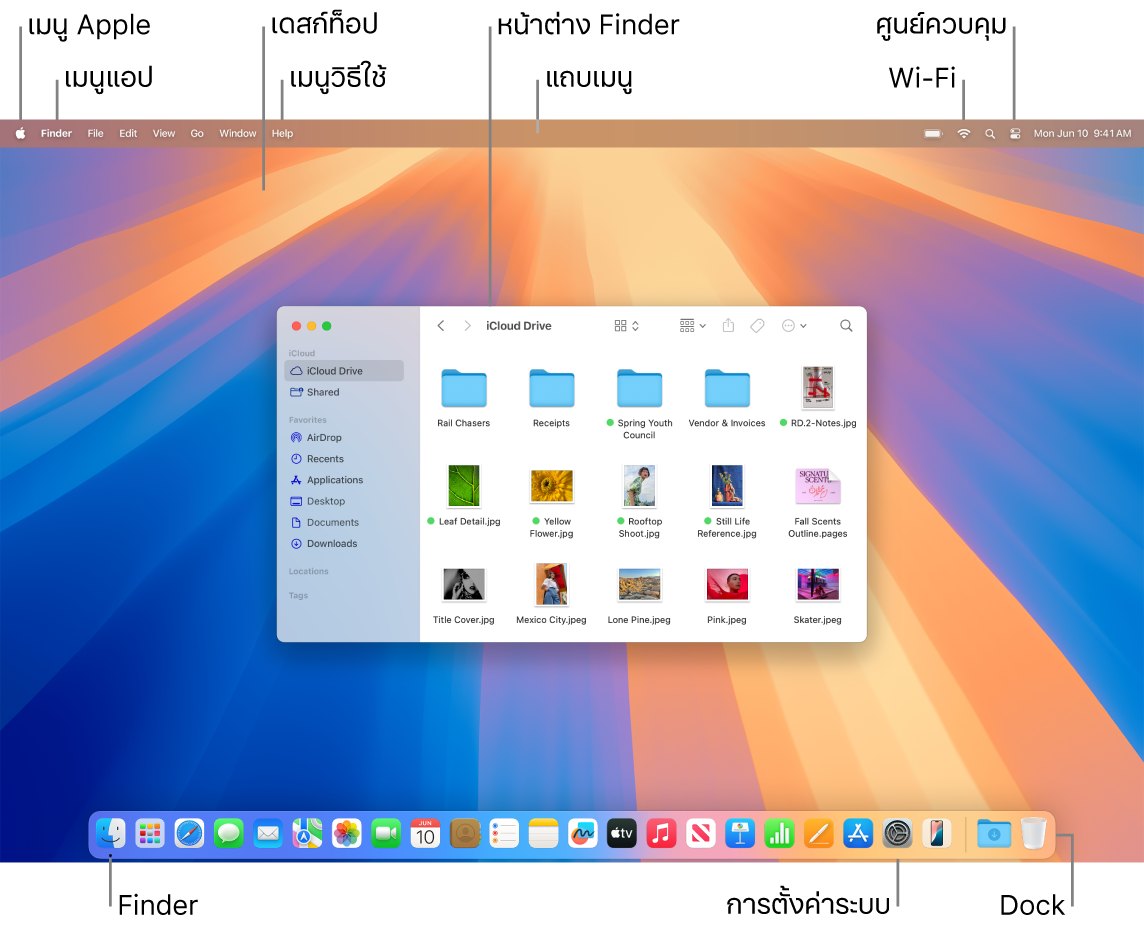This screenshot has width=1144, height=928.
Task: Select iCloud Drive in the sidebar
Action: tap(344, 371)
